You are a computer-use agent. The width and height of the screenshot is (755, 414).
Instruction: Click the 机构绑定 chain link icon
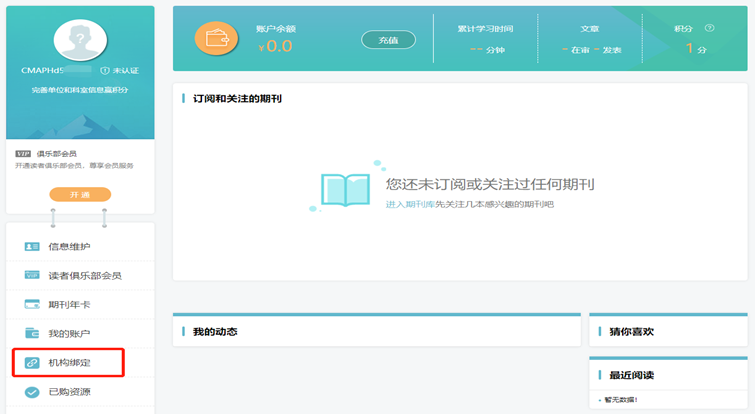pos(31,362)
